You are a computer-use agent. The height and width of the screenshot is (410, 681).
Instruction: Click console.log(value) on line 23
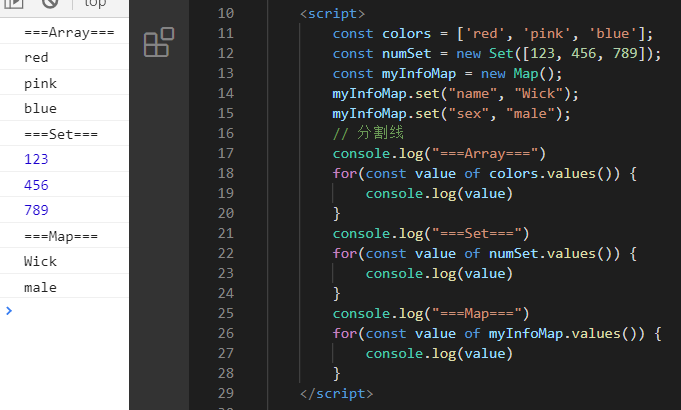click(x=439, y=273)
